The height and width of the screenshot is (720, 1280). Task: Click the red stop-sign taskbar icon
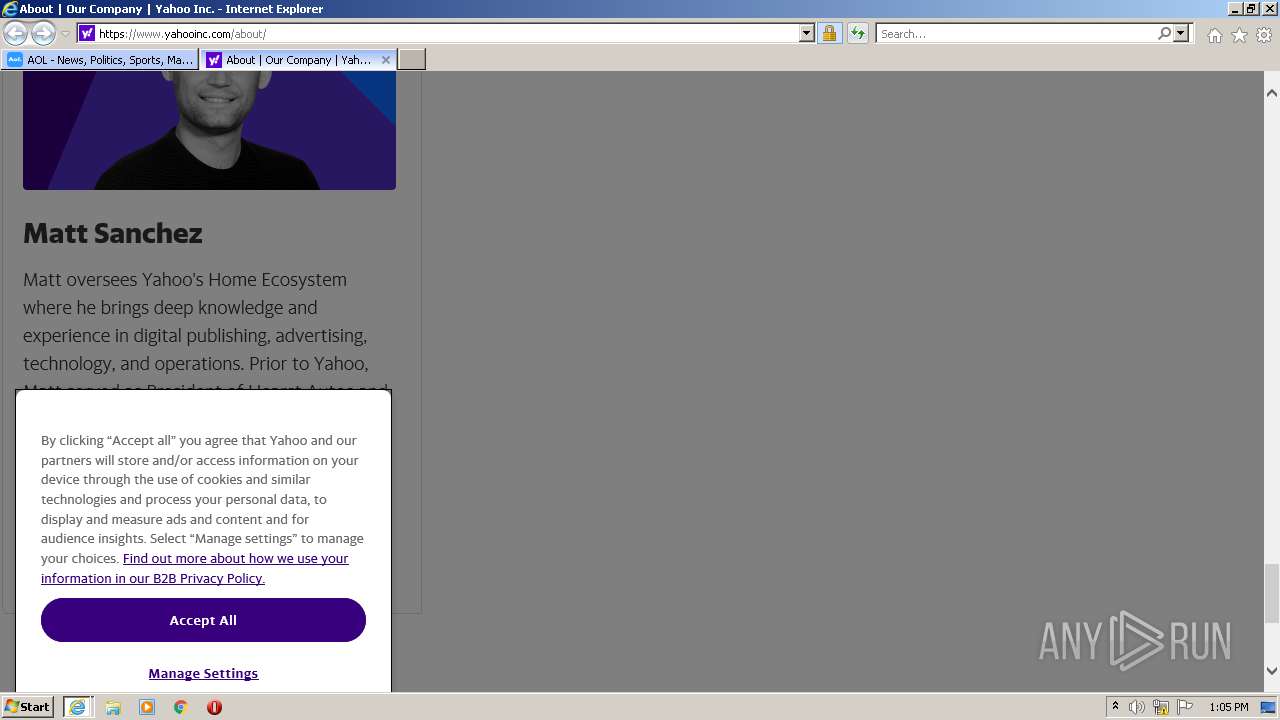point(214,707)
